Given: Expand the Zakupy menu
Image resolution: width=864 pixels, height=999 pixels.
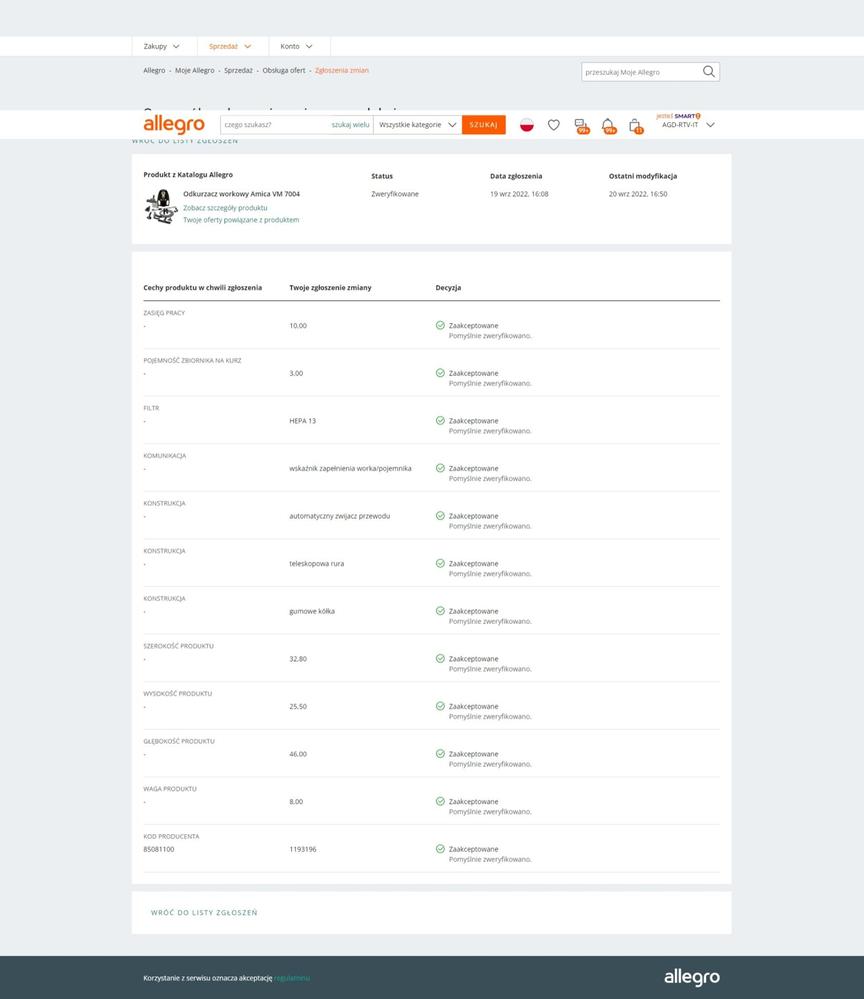Looking at the screenshot, I should click(x=162, y=46).
